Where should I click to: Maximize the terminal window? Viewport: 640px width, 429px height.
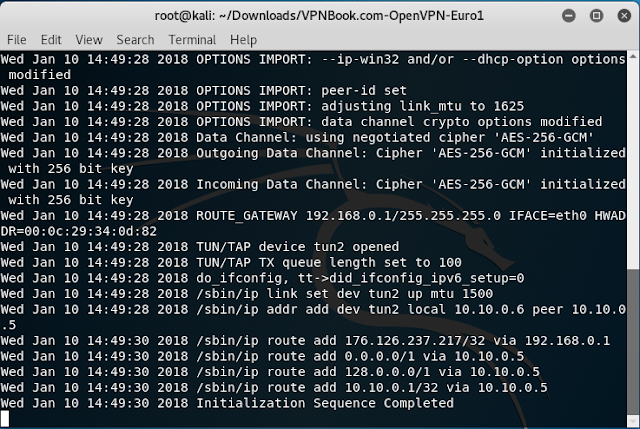pos(596,16)
